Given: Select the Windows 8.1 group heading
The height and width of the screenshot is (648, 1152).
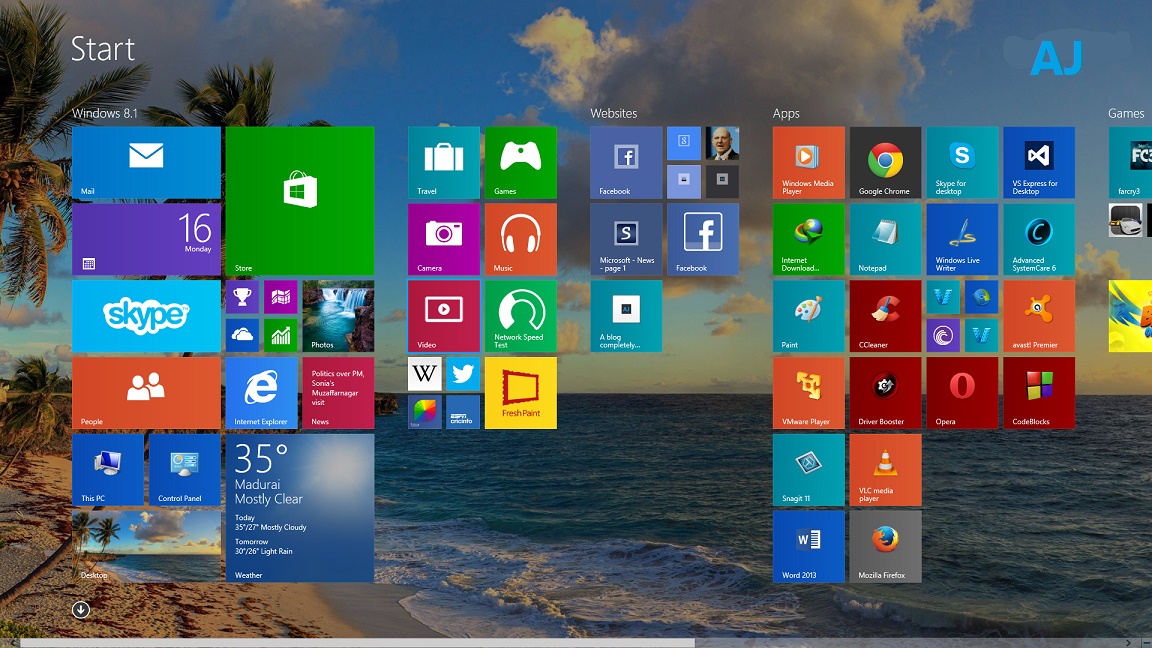Looking at the screenshot, I should pyautogui.click(x=104, y=113).
